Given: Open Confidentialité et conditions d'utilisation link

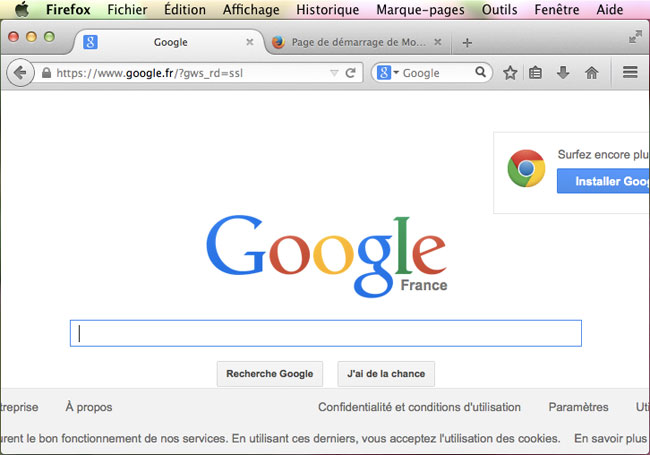Looking at the screenshot, I should (x=419, y=407).
